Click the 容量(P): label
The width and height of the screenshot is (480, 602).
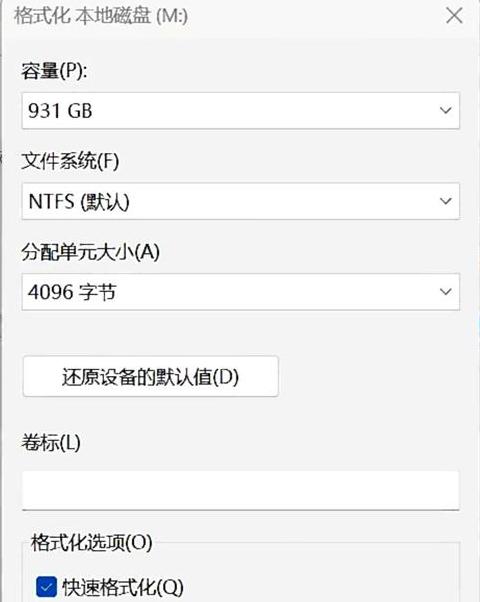pos(54,71)
